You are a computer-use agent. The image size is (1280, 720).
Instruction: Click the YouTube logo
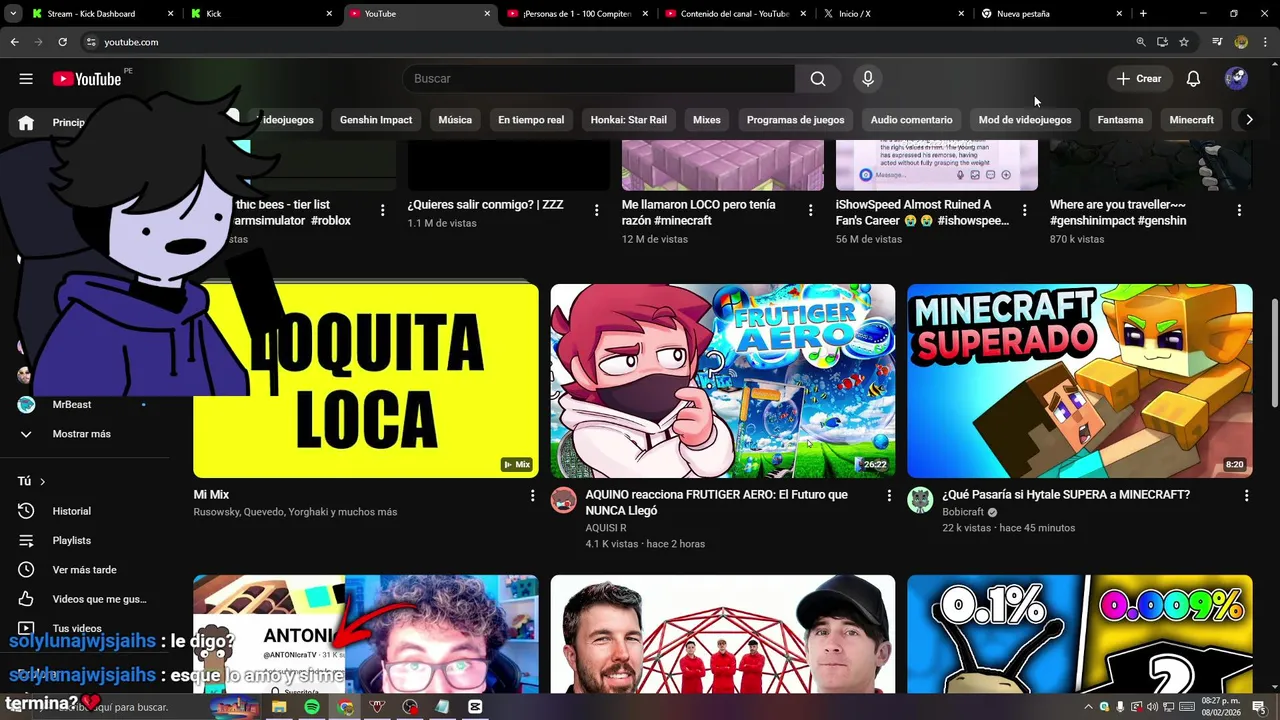click(87, 79)
